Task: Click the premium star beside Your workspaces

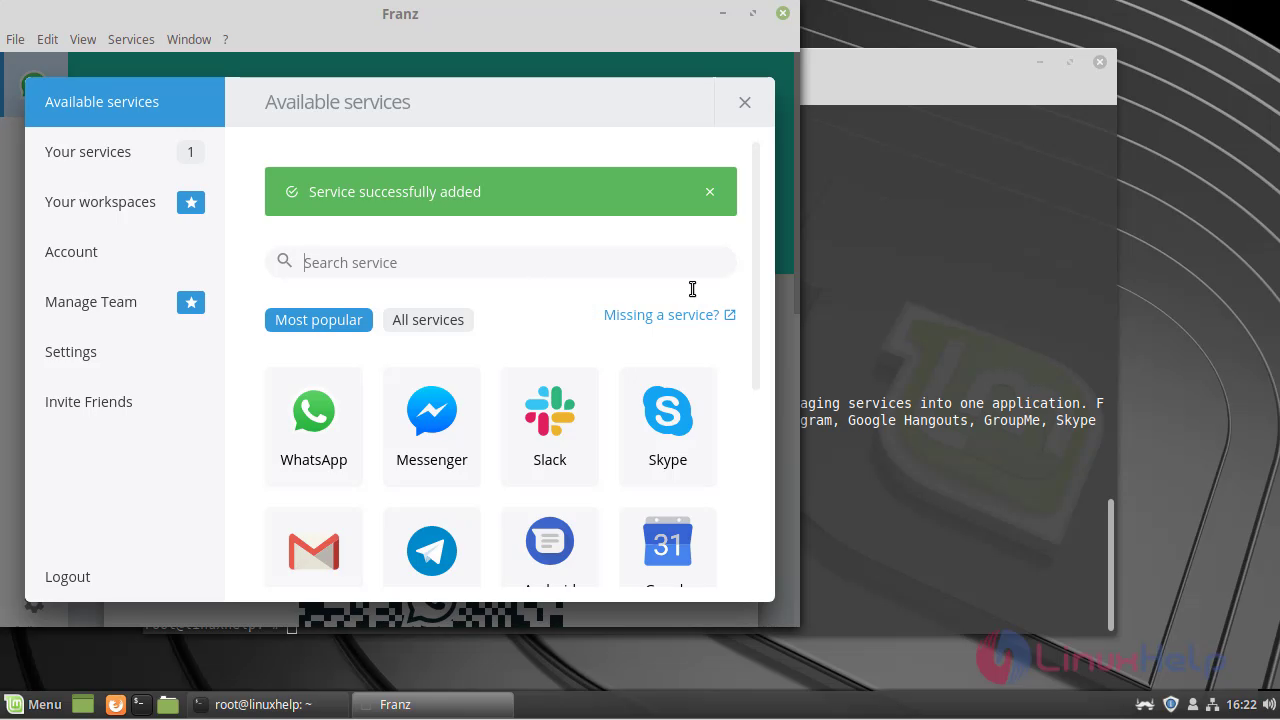Action: point(191,202)
